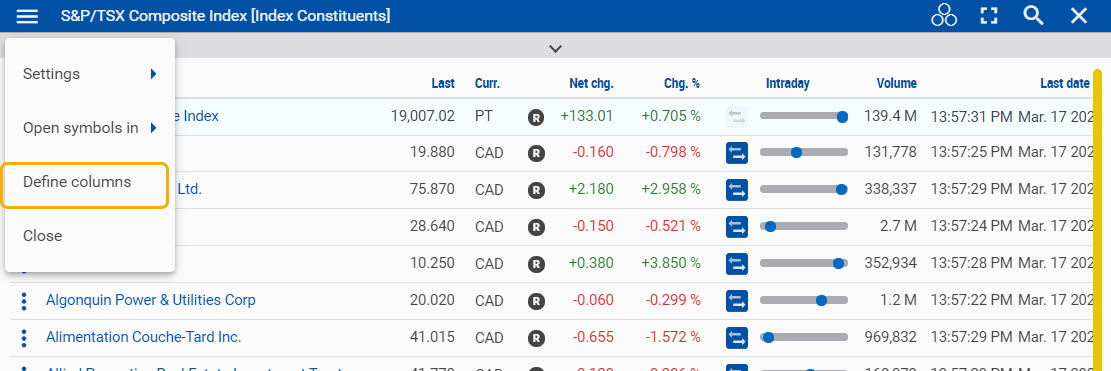Sort by the Volume column header
The width and height of the screenshot is (1111, 371).
[x=896, y=84]
